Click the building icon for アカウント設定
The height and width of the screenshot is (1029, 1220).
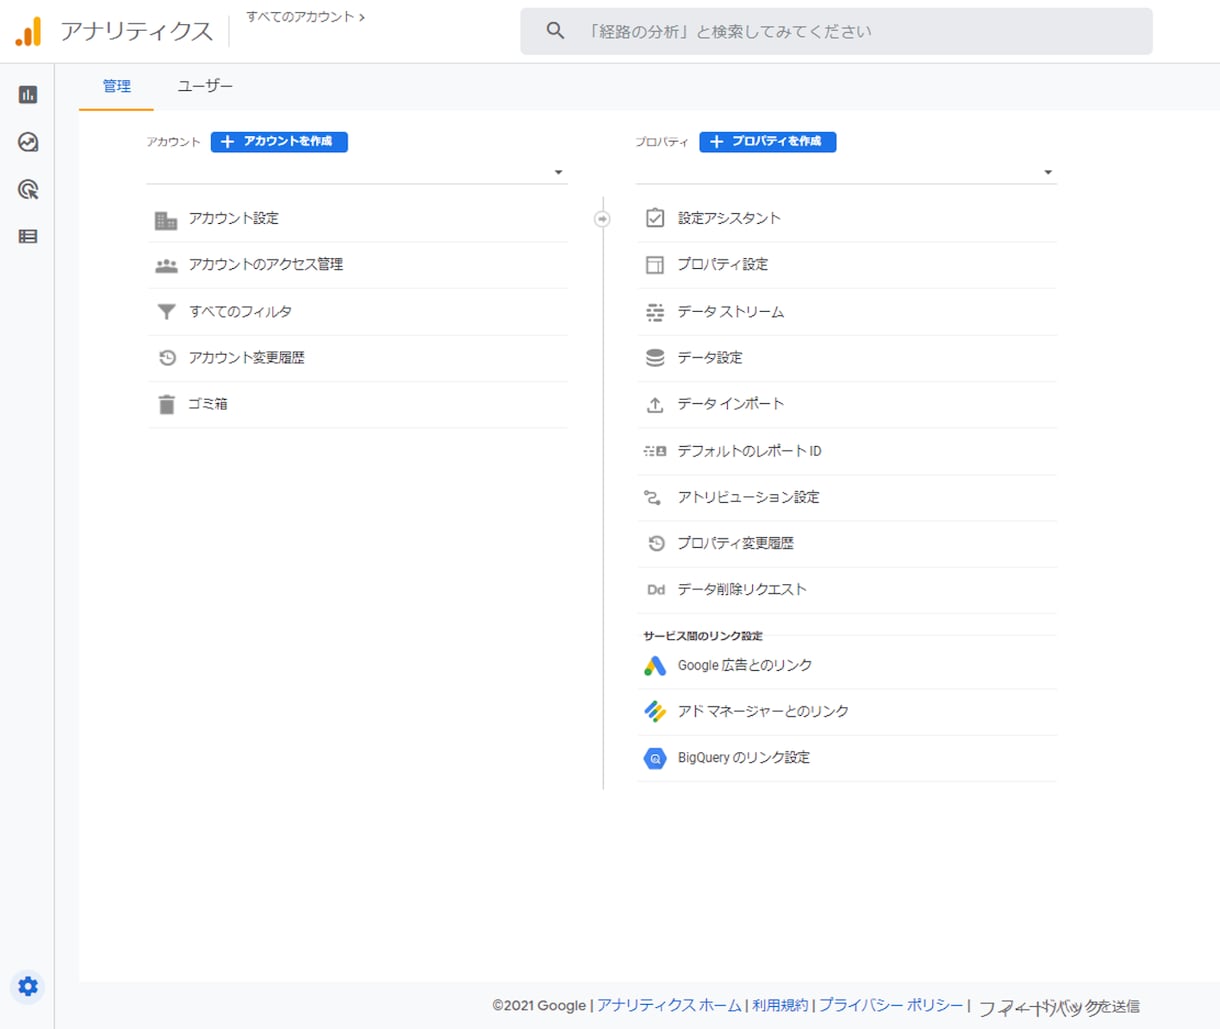point(166,219)
